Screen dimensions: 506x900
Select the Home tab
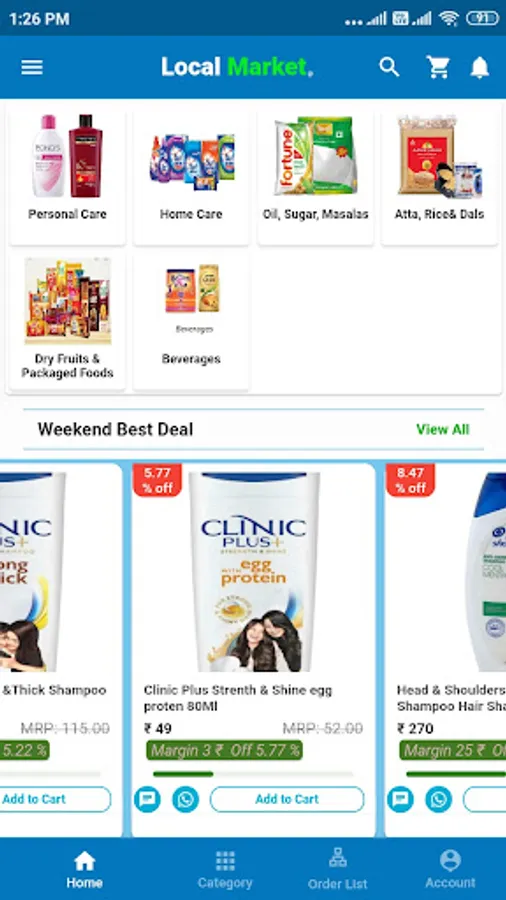click(x=84, y=870)
